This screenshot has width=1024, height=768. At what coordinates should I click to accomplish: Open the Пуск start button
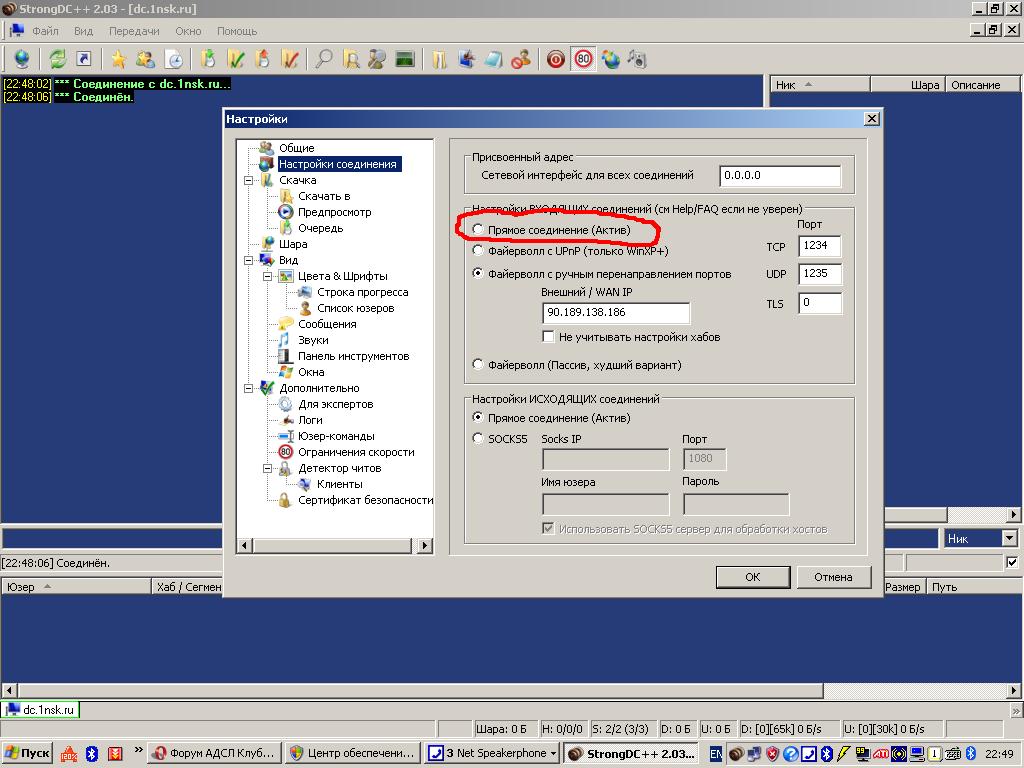[x=27, y=753]
